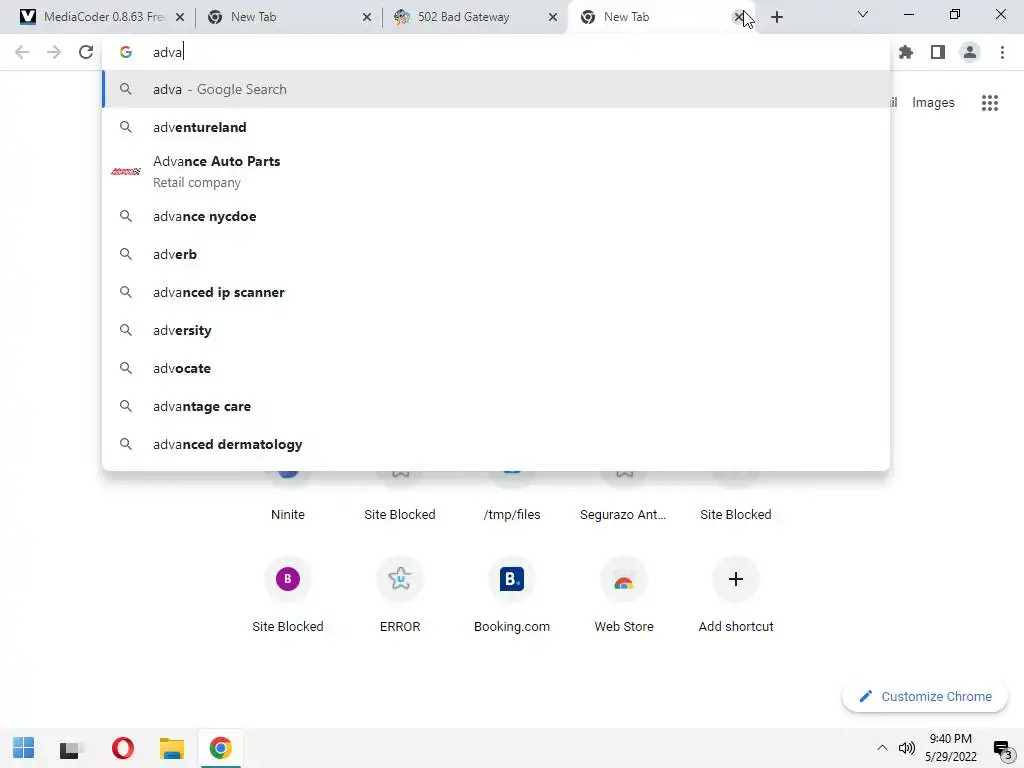Click the Chrome taskbar icon
Screen dimensions: 1024x768
click(x=221, y=748)
